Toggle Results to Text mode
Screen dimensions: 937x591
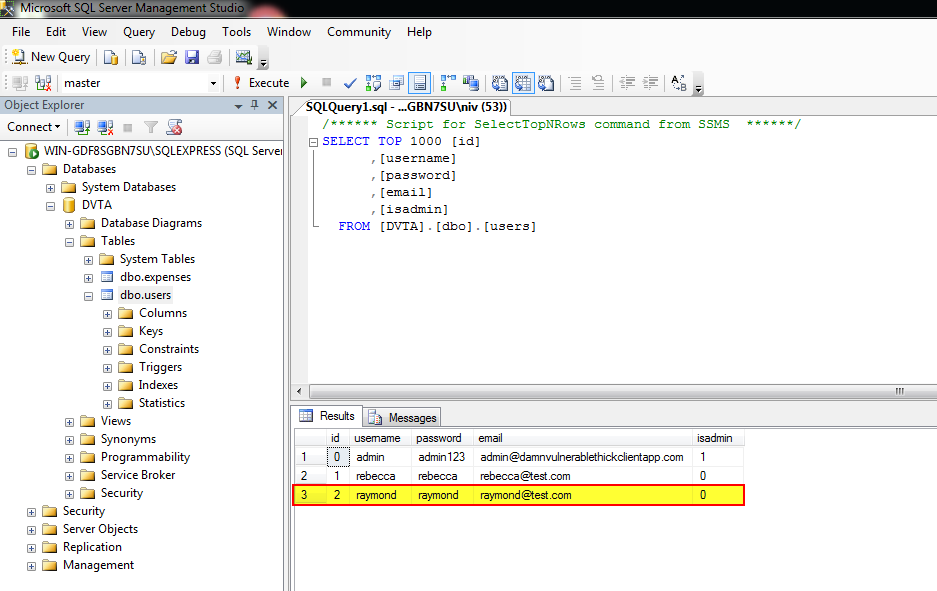[x=500, y=83]
